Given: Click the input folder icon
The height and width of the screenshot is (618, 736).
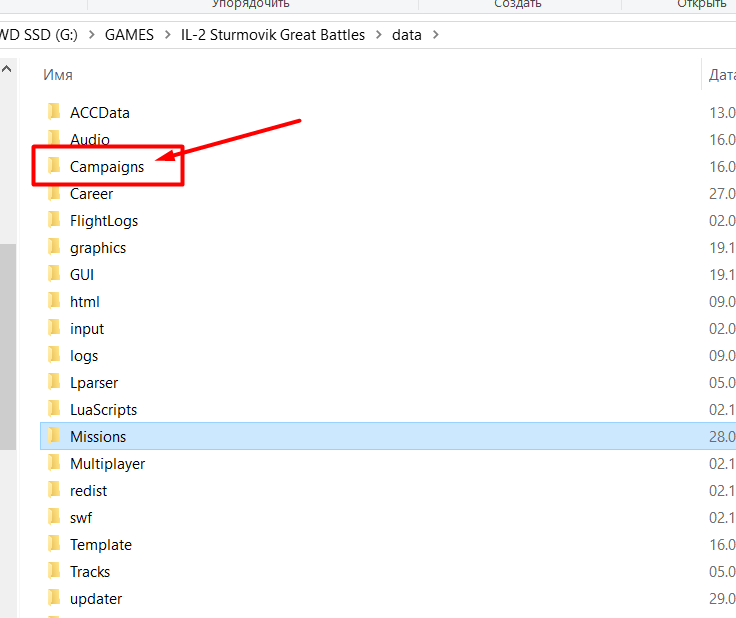Looking at the screenshot, I should point(54,328).
